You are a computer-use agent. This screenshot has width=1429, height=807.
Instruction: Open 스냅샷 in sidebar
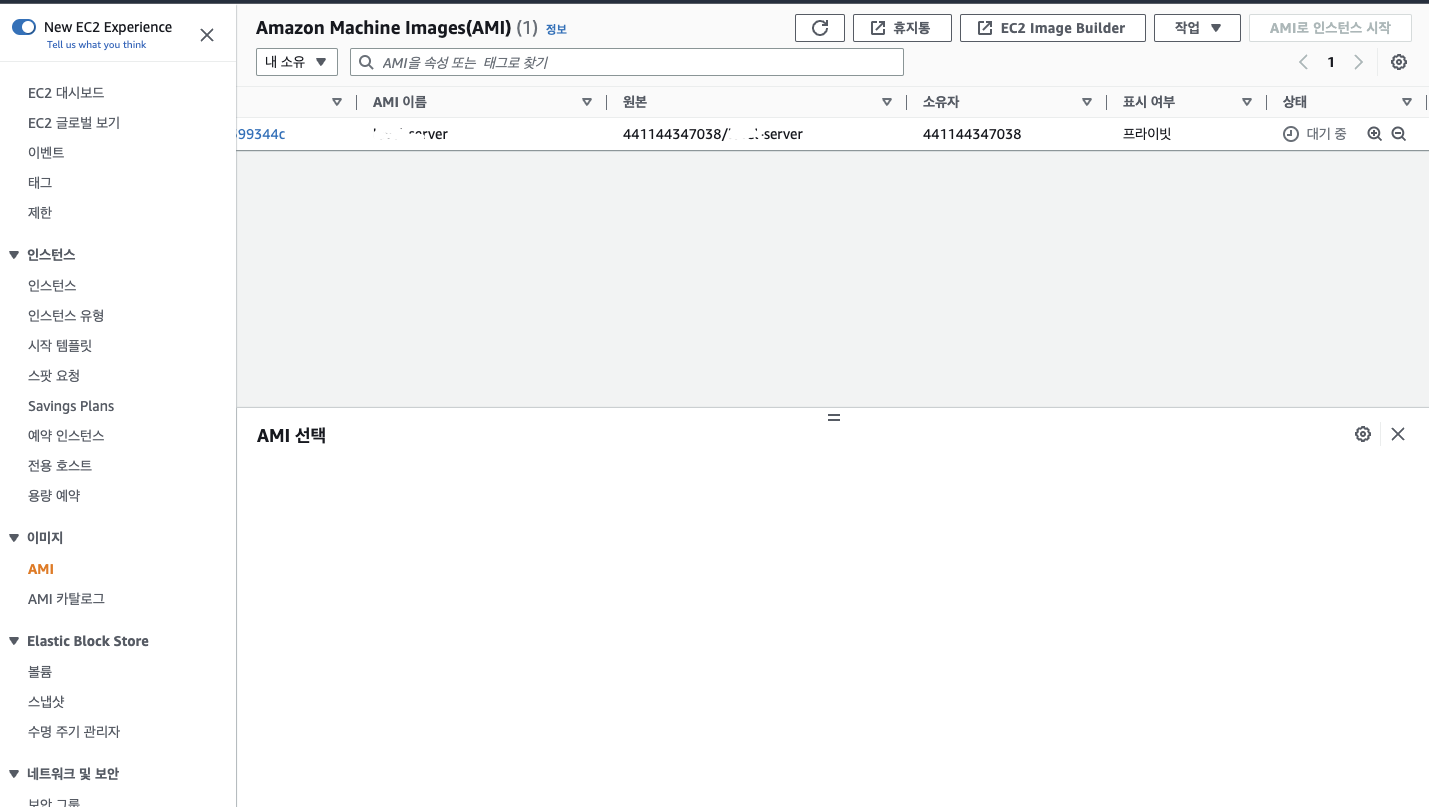point(46,702)
